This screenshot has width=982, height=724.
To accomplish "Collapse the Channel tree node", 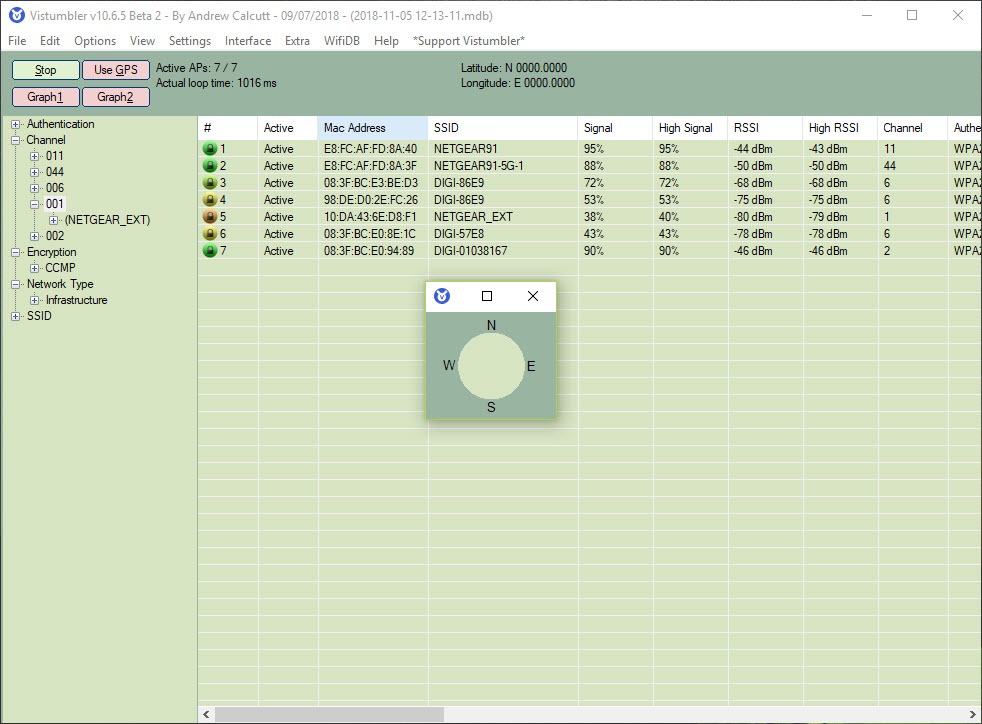I will [16, 140].
